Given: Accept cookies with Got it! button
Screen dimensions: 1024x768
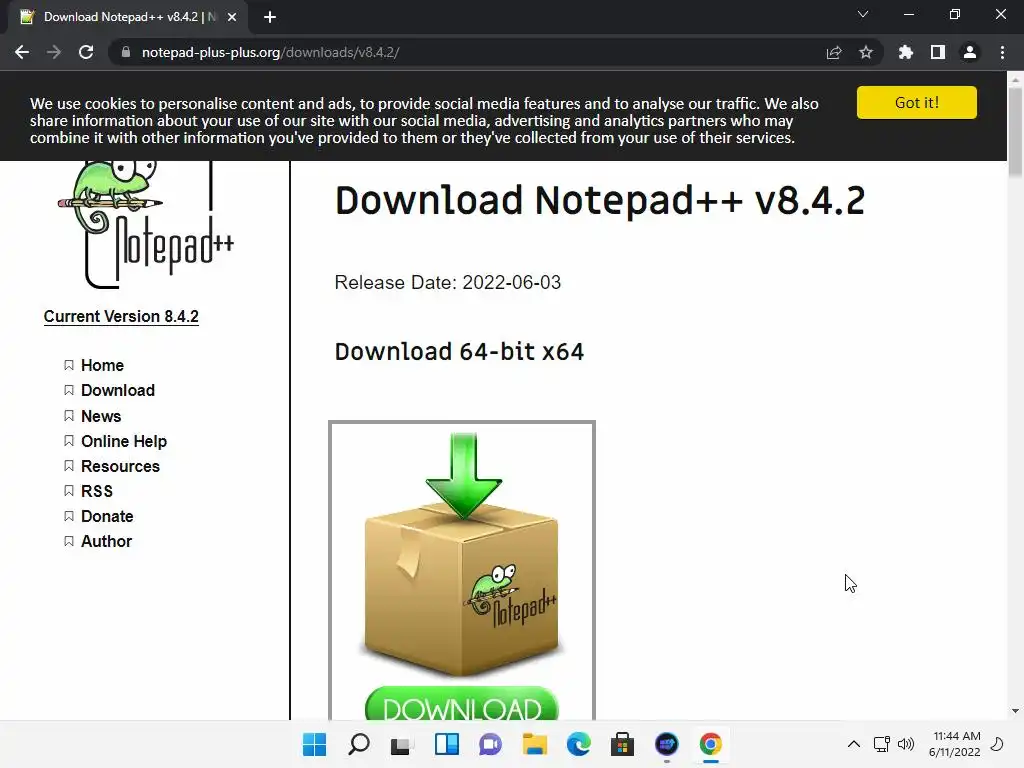Looking at the screenshot, I should [917, 103].
